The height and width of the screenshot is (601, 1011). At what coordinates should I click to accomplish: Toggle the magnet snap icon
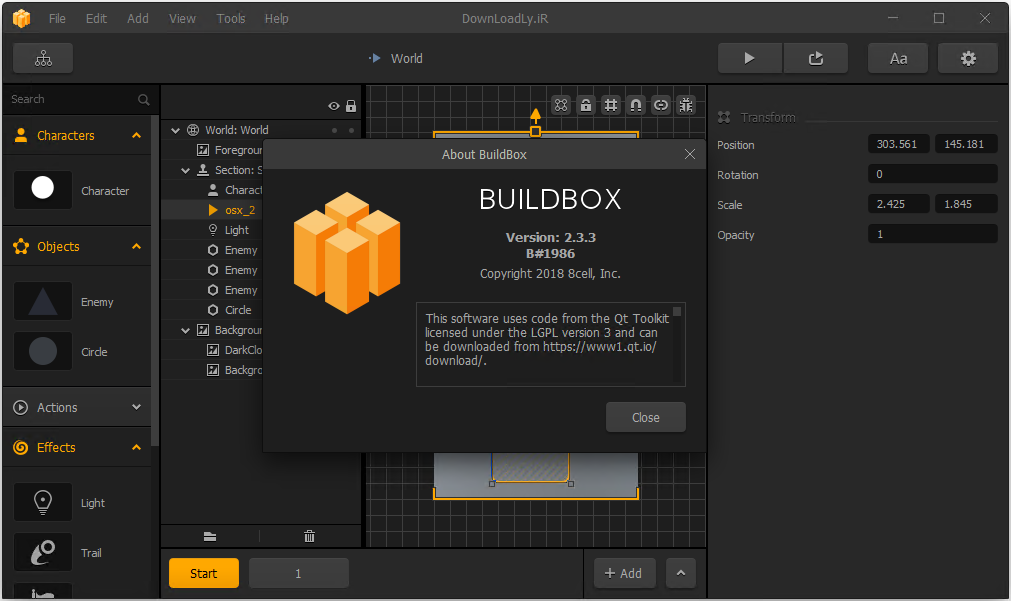[636, 105]
